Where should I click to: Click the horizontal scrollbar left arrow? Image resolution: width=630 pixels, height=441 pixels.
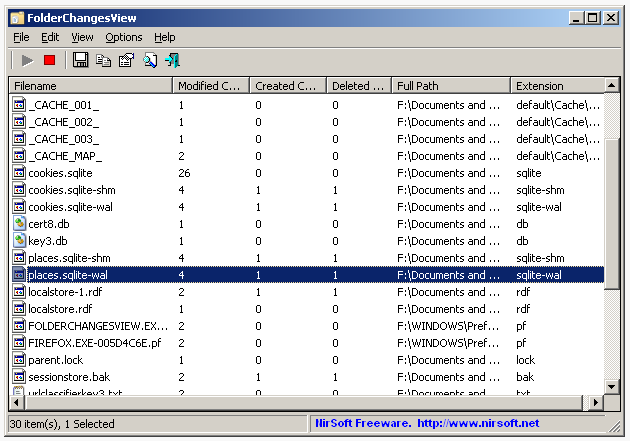point(16,402)
